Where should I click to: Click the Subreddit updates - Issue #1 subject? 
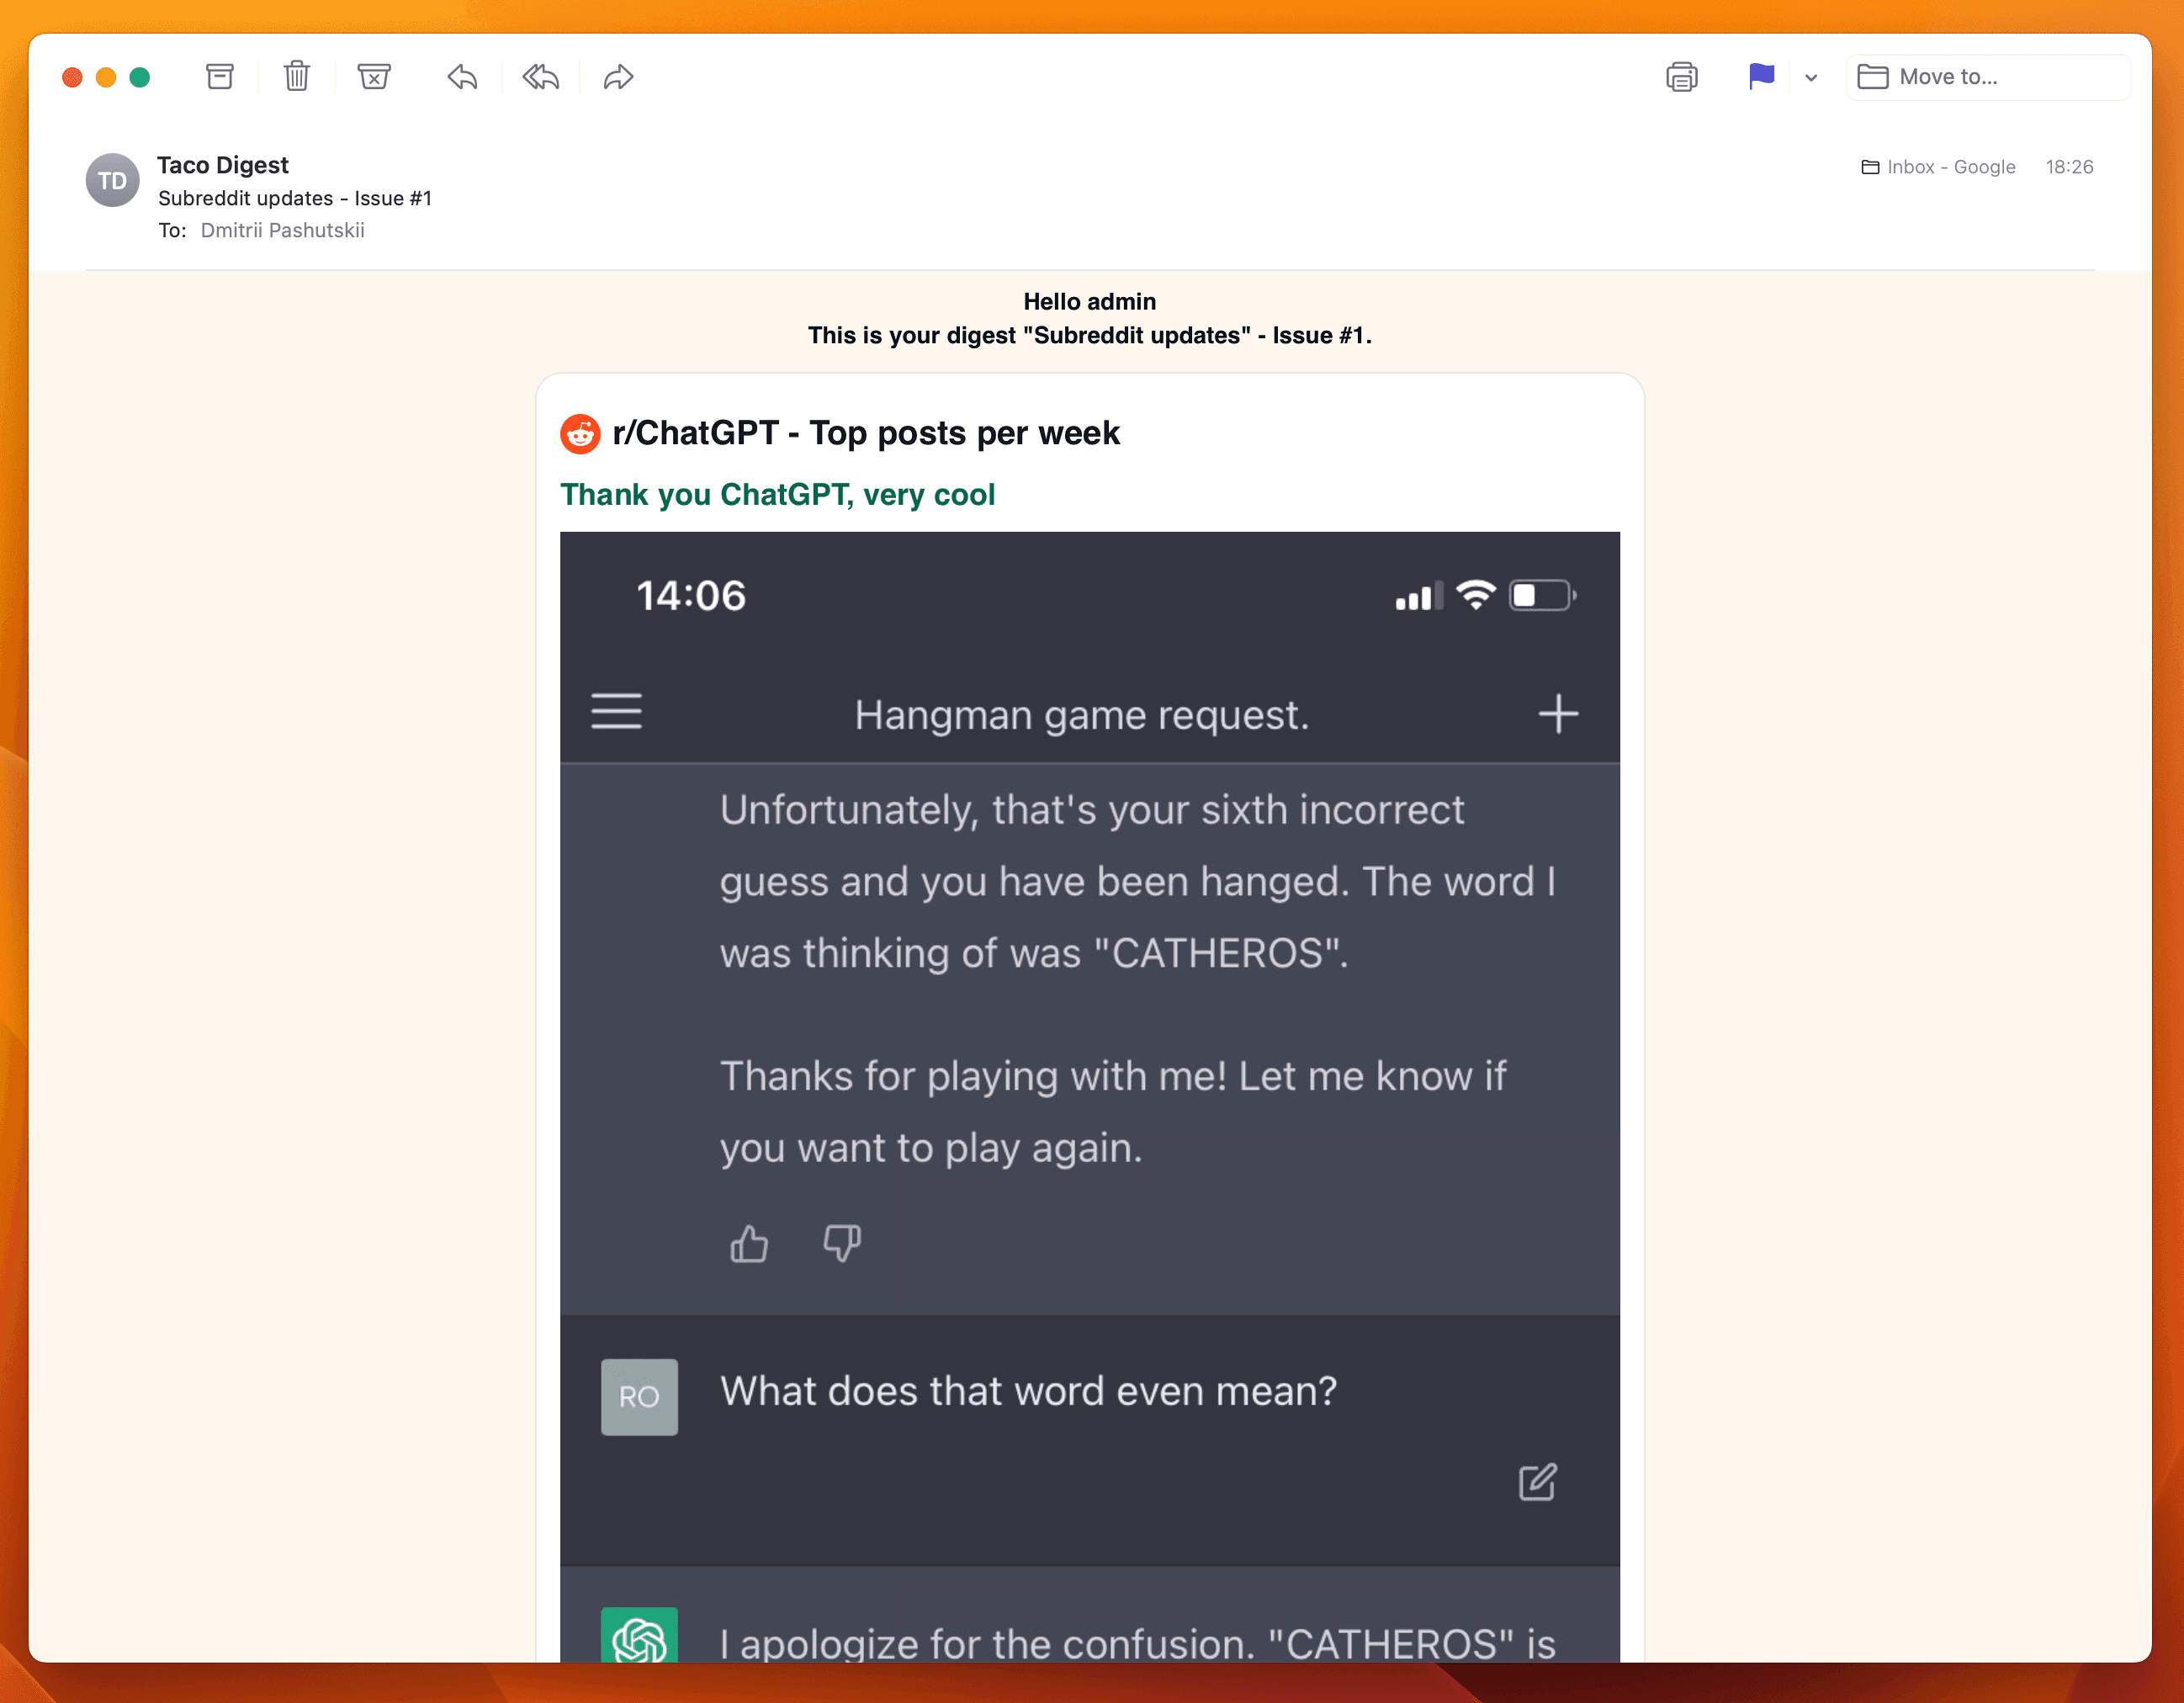(295, 199)
